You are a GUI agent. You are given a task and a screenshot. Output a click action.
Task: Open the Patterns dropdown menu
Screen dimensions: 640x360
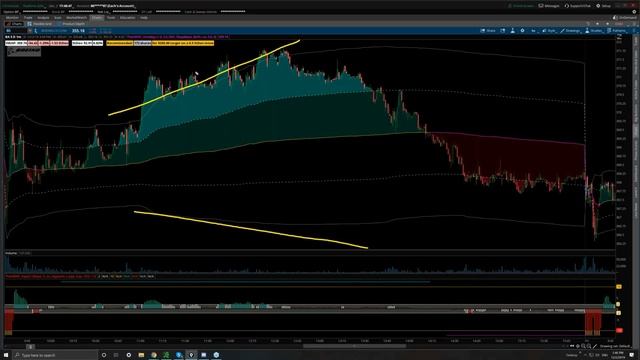[x=617, y=31]
